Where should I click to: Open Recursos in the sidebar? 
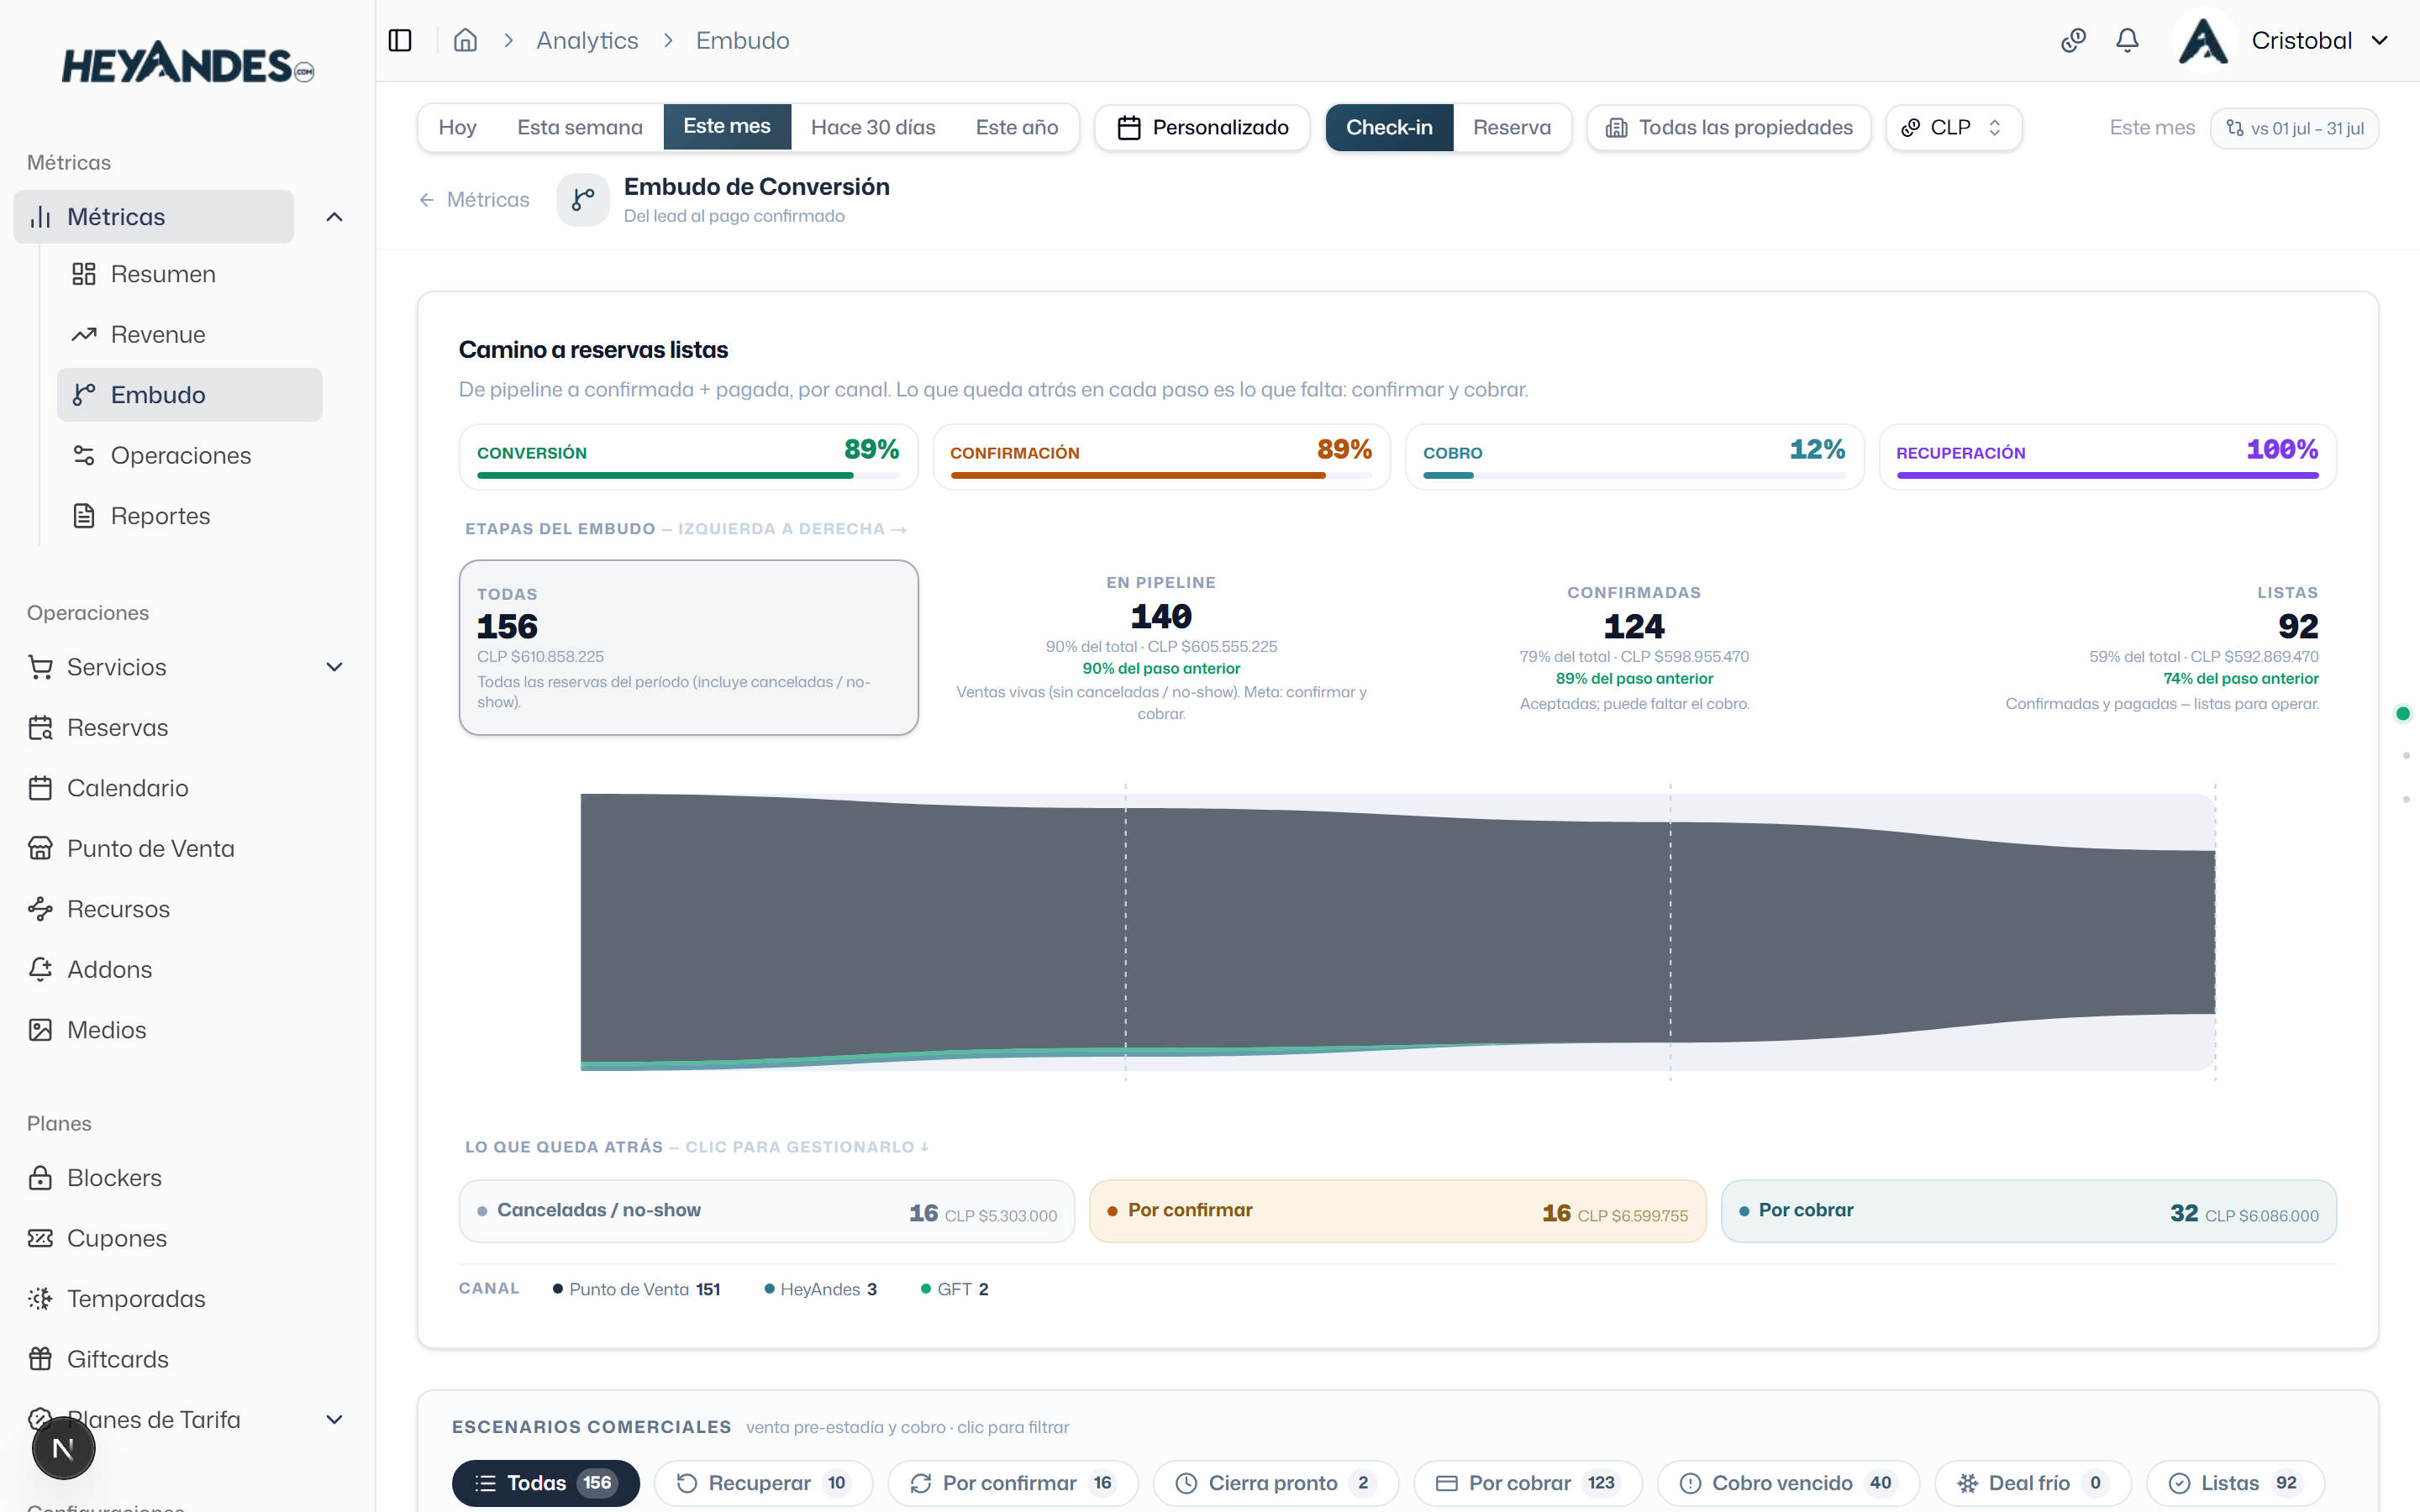[187, 909]
